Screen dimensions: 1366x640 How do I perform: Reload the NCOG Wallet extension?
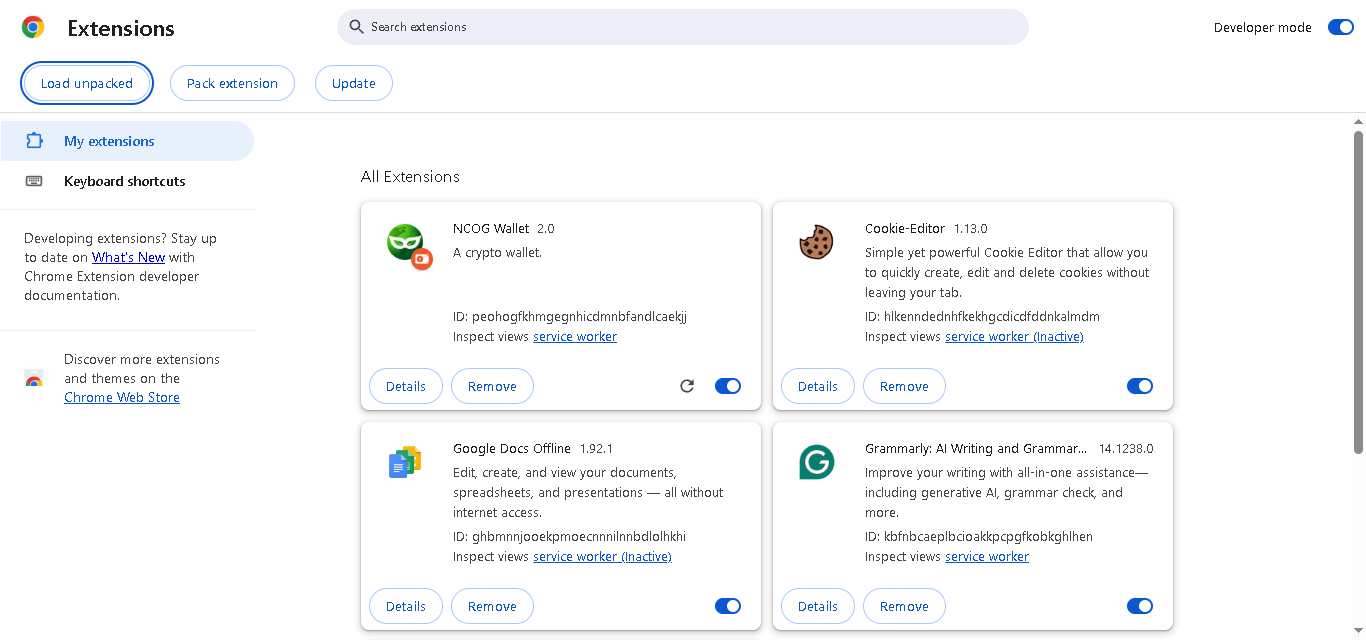pyautogui.click(x=687, y=386)
